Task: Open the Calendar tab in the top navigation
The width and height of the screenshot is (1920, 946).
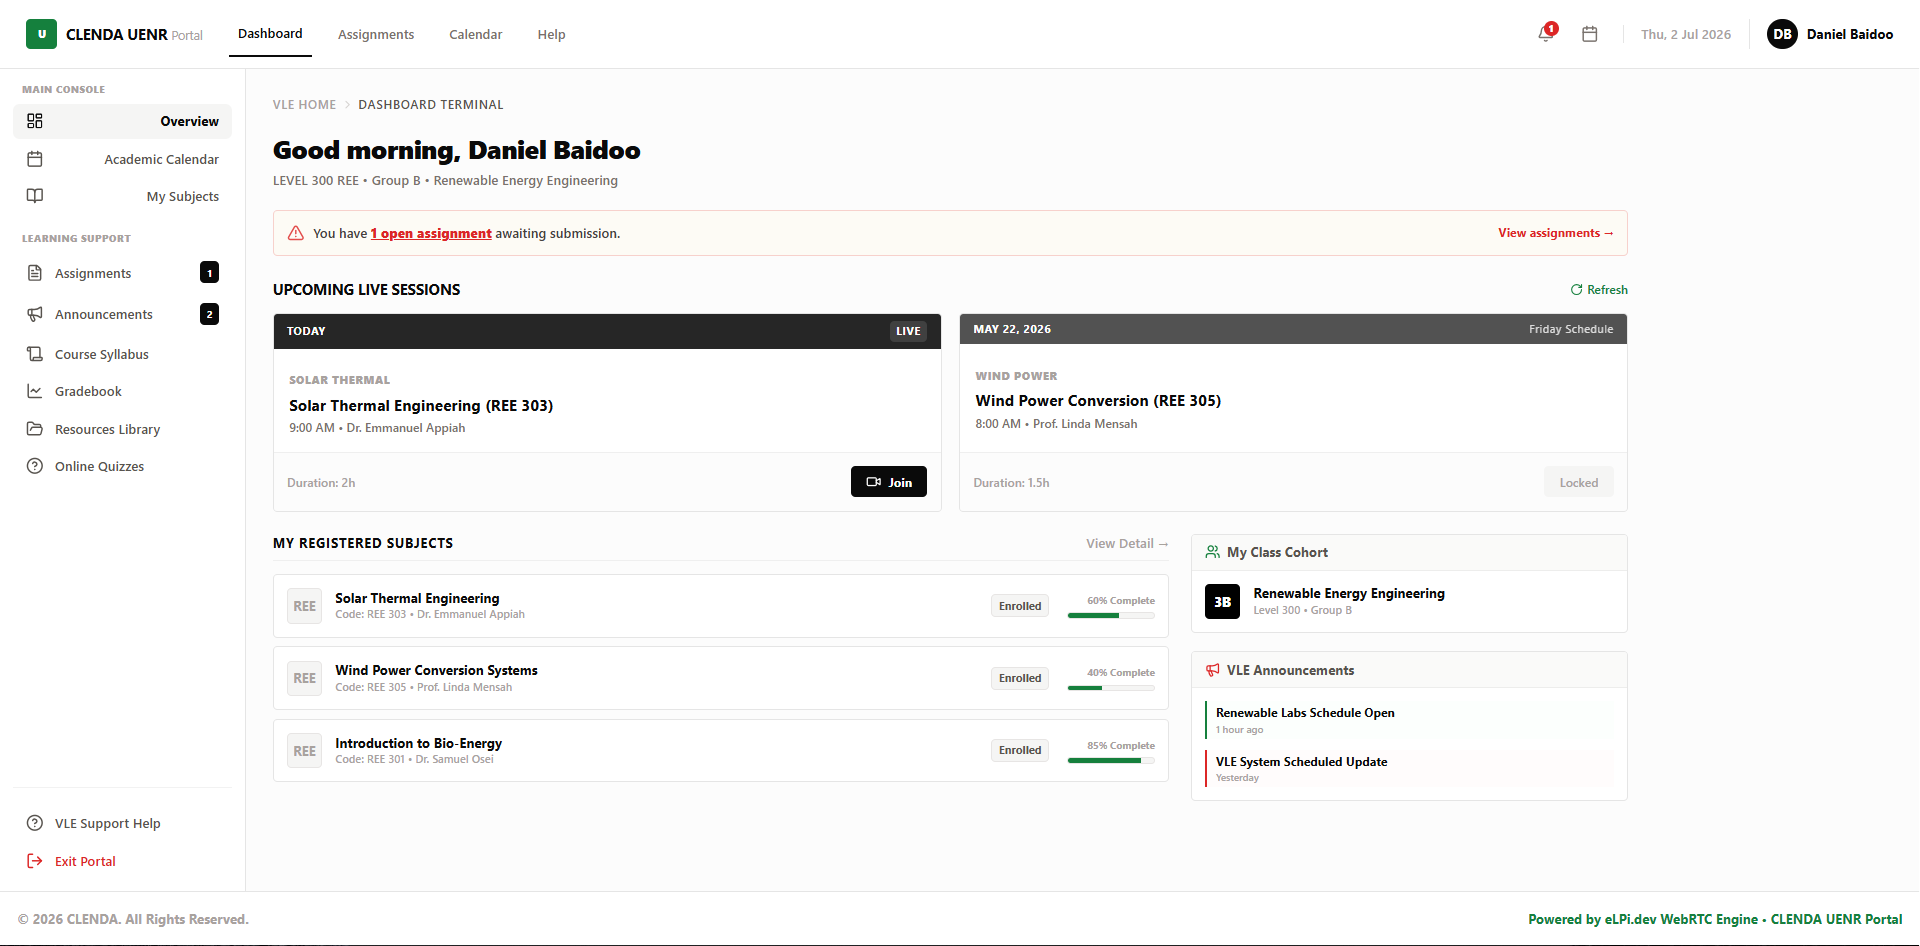Action: [x=476, y=34]
